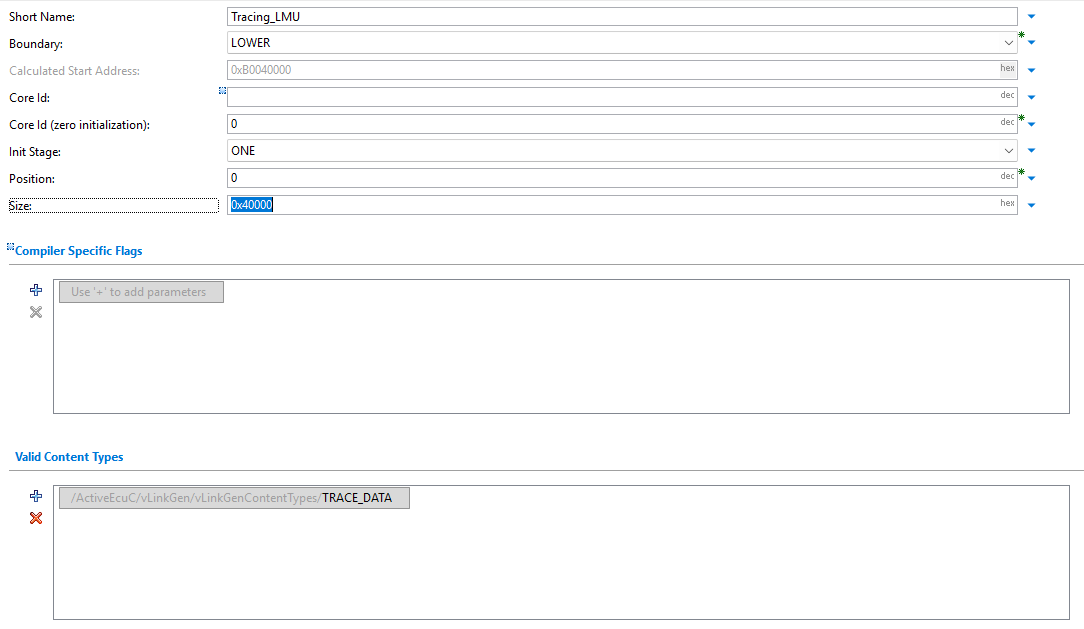Viewport: 1084px width, 629px height.
Task: Click the gray X icon under Compiler Specific Flags
Action: 36,312
